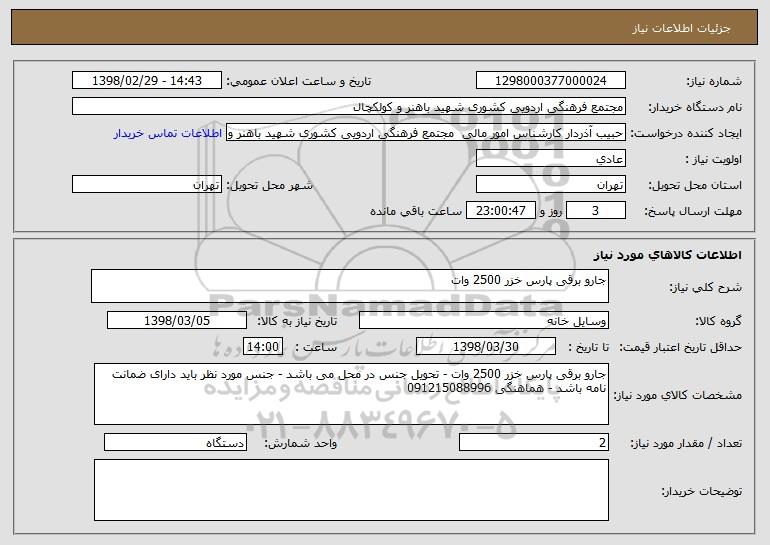Click the label تاریخ و ساعت اعلان عمومی

(299, 82)
